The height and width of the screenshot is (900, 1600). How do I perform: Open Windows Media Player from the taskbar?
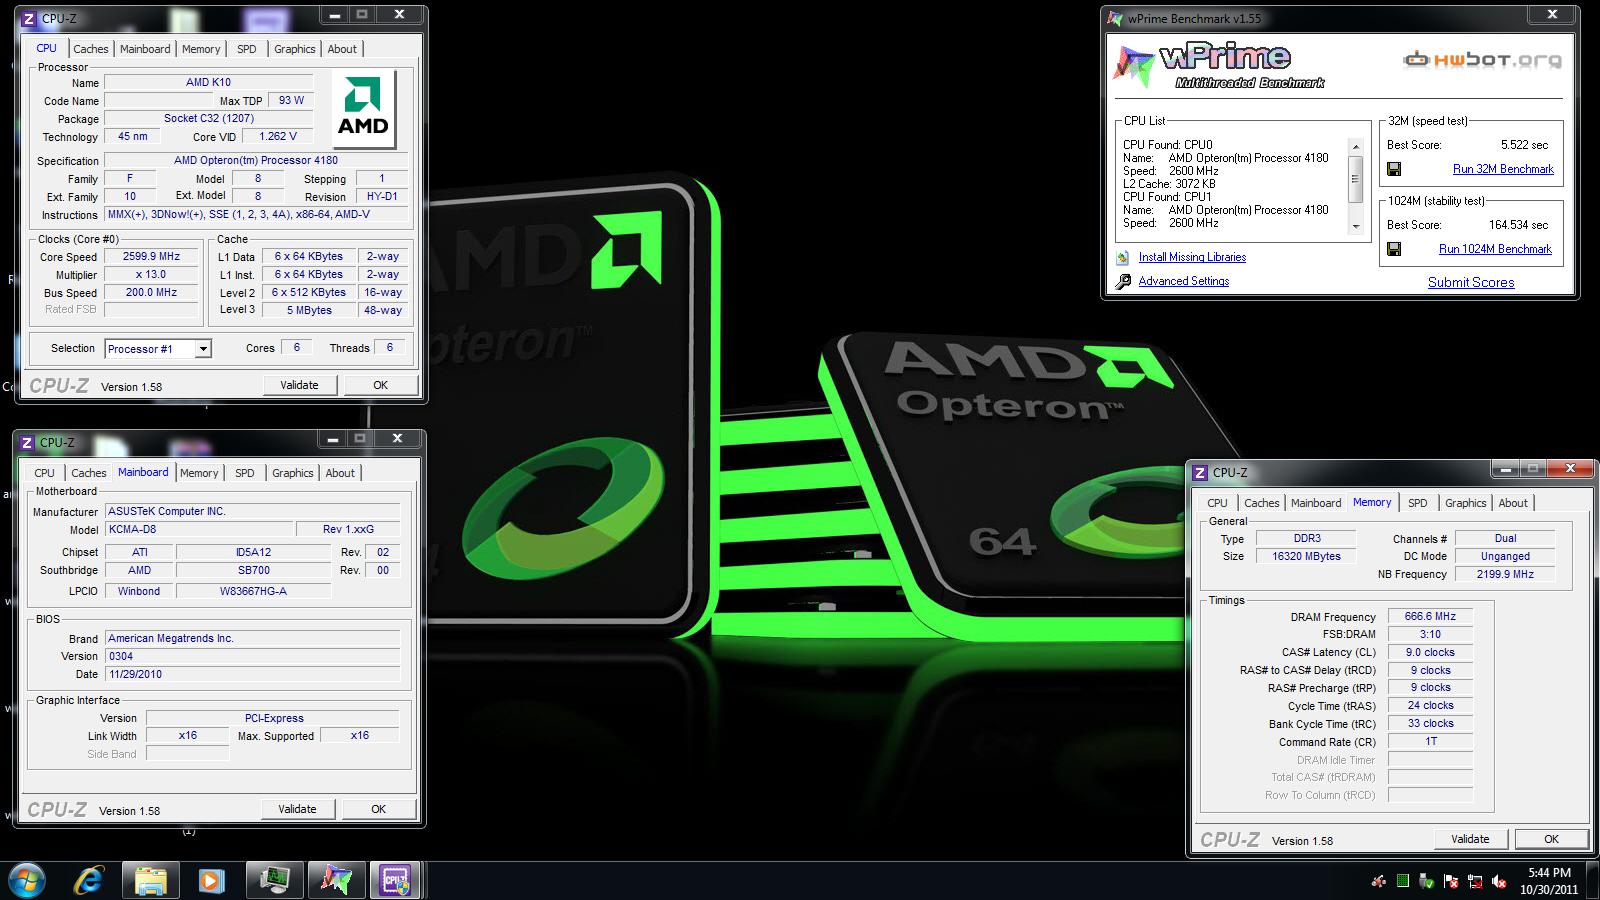tap(211, 881)
